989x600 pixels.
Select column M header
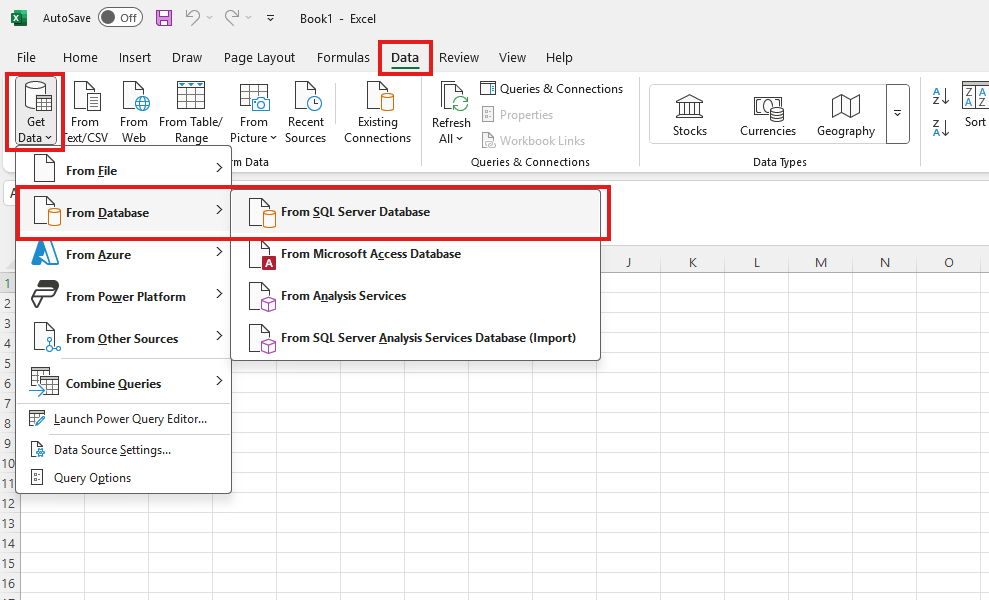[x=821, y=262]
